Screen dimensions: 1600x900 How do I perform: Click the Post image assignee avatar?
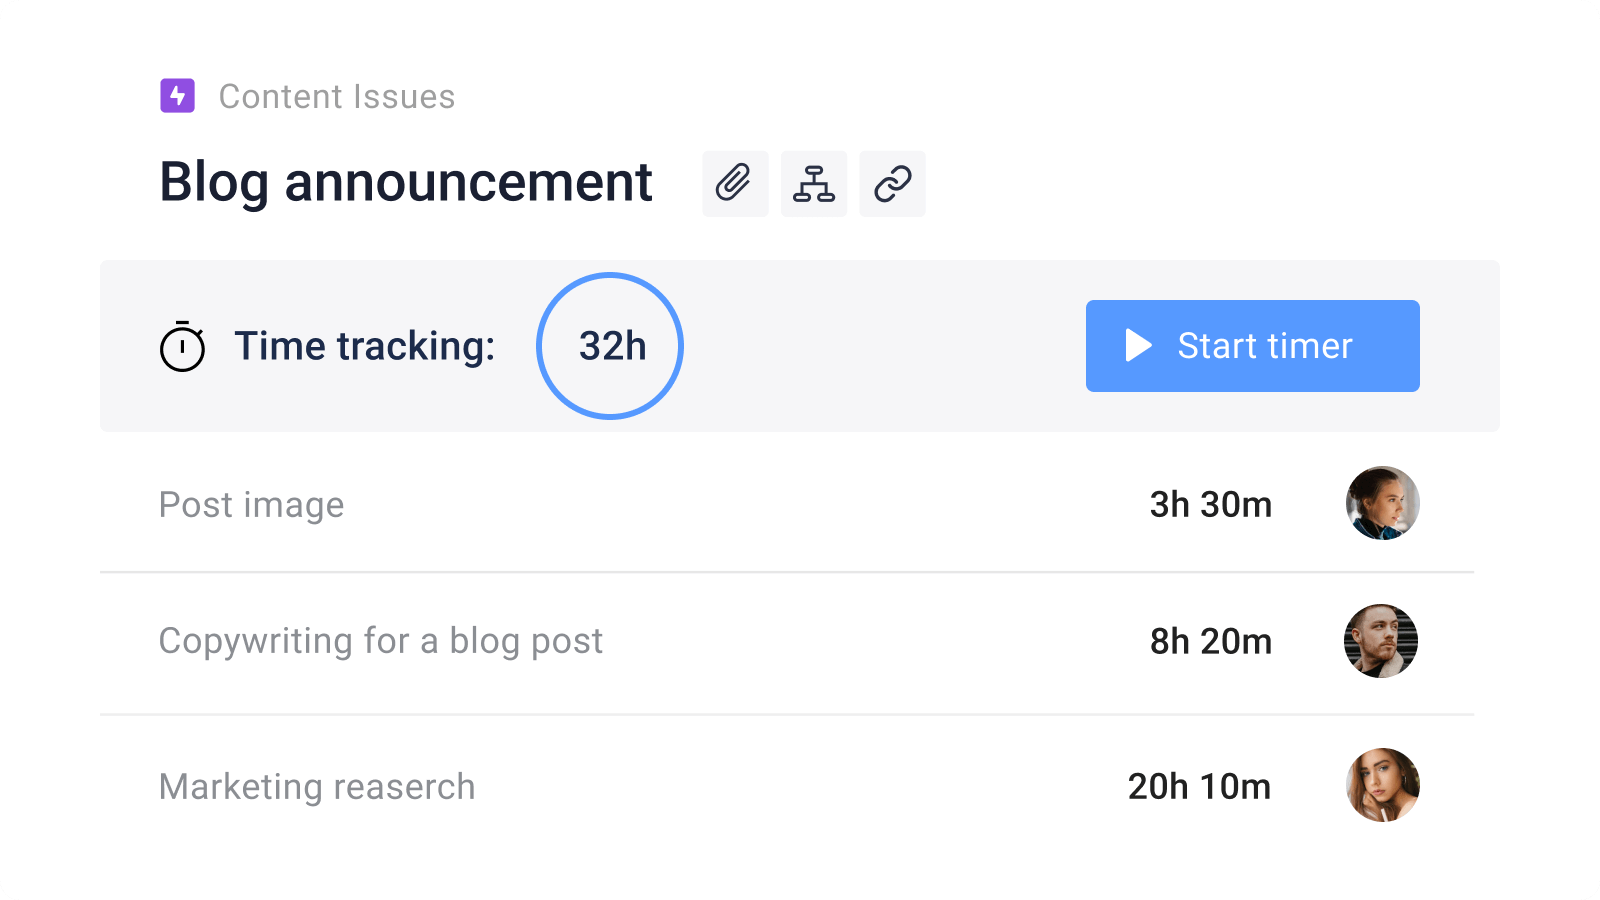[1382, 503]
